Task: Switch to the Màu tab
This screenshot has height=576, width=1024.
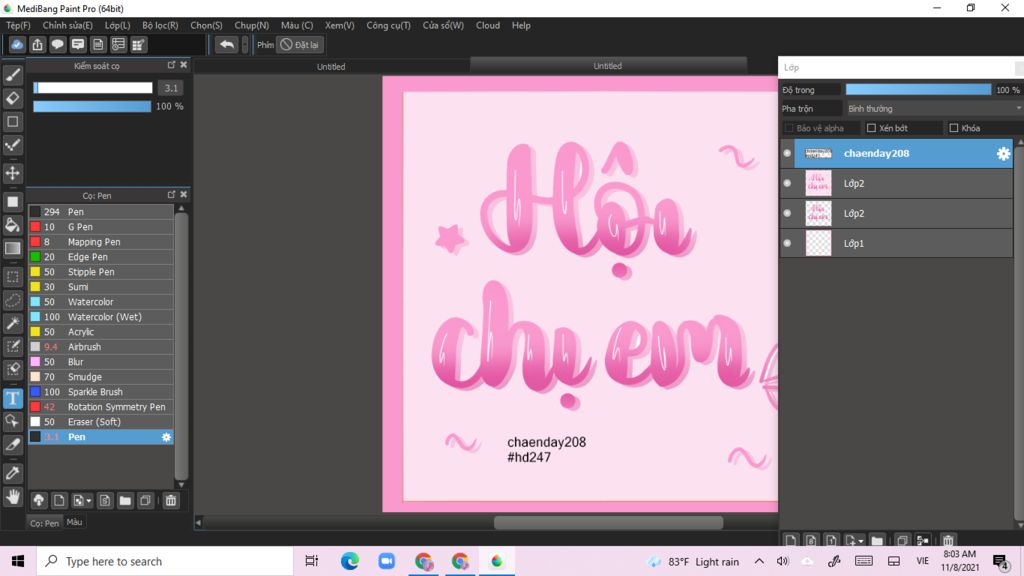Action: pos(74,522)
